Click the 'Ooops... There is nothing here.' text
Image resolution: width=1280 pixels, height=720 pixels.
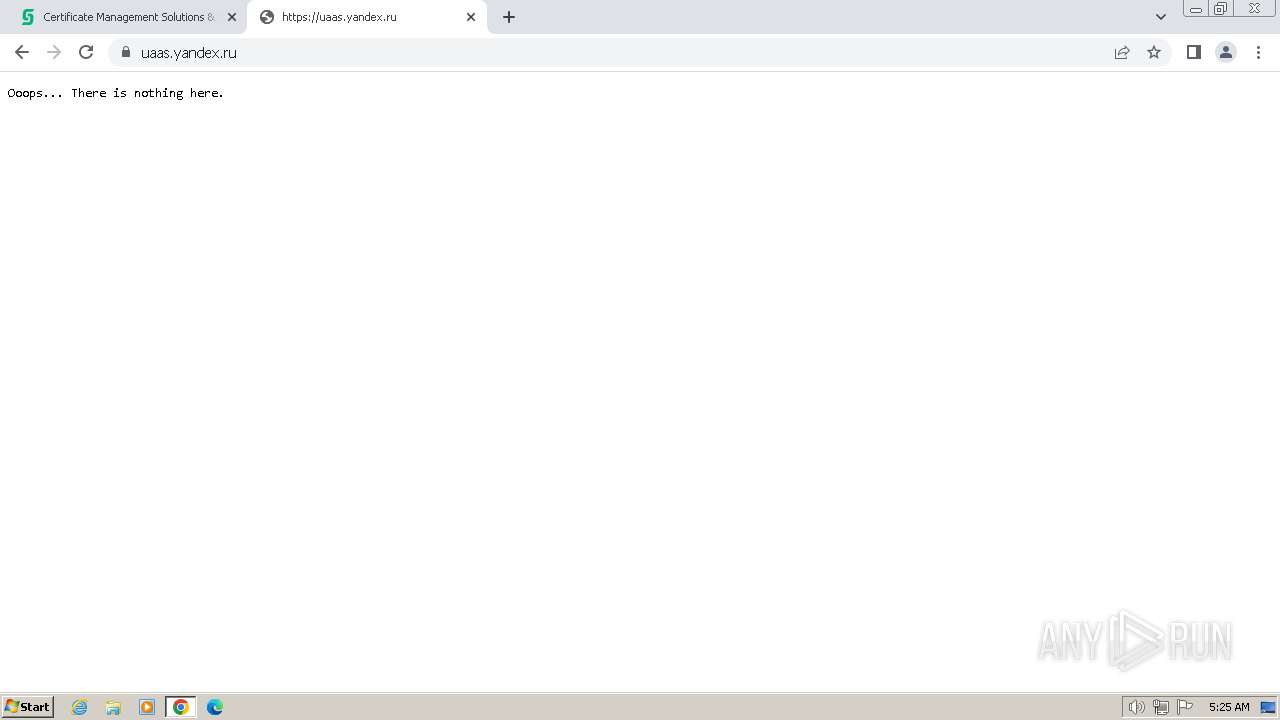tap(116, 93)
